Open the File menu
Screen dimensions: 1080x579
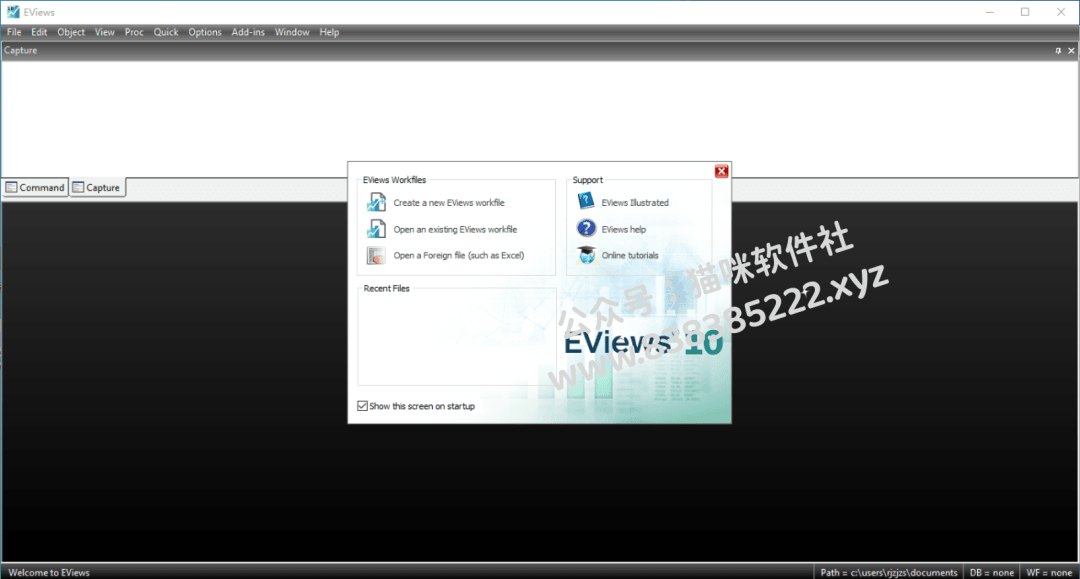click(14, 32)
